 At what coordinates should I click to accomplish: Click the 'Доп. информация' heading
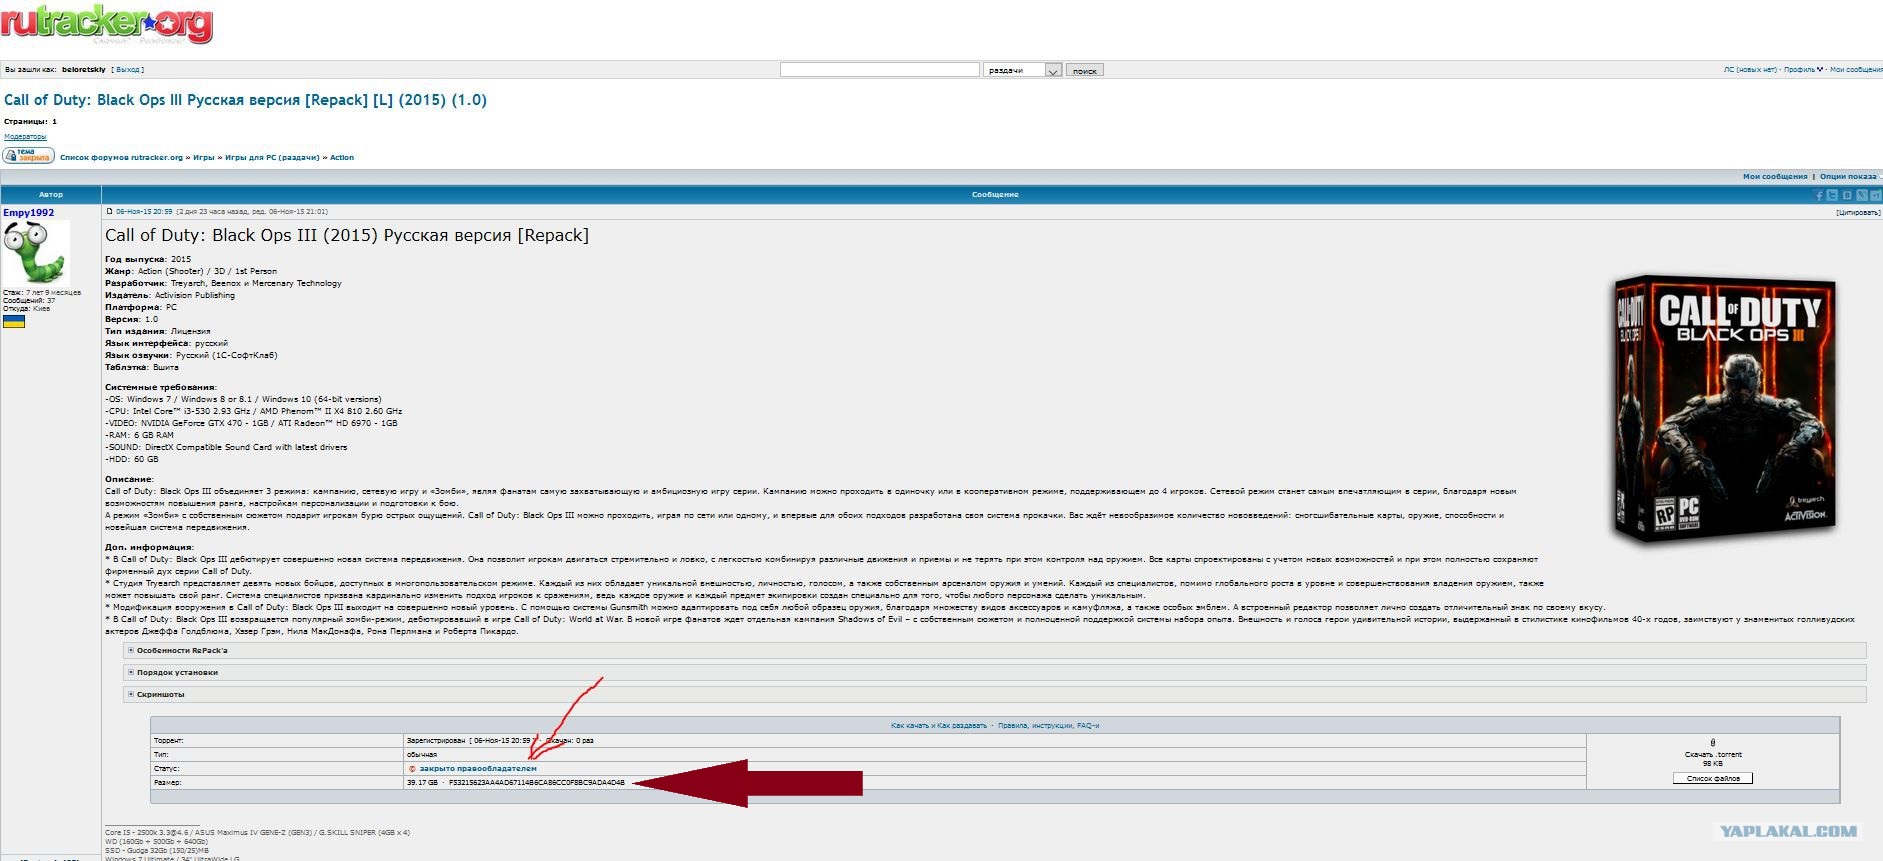tap(150, 547)
